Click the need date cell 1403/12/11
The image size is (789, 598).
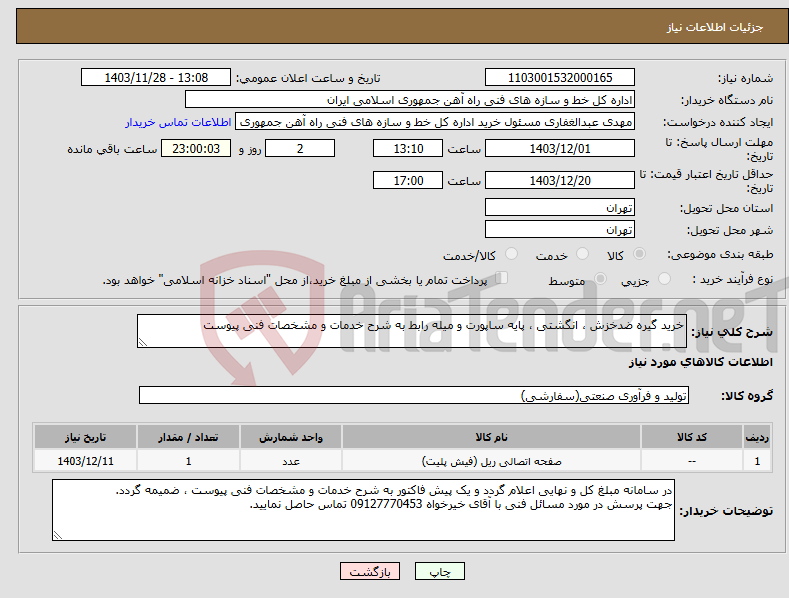point(85,461)
